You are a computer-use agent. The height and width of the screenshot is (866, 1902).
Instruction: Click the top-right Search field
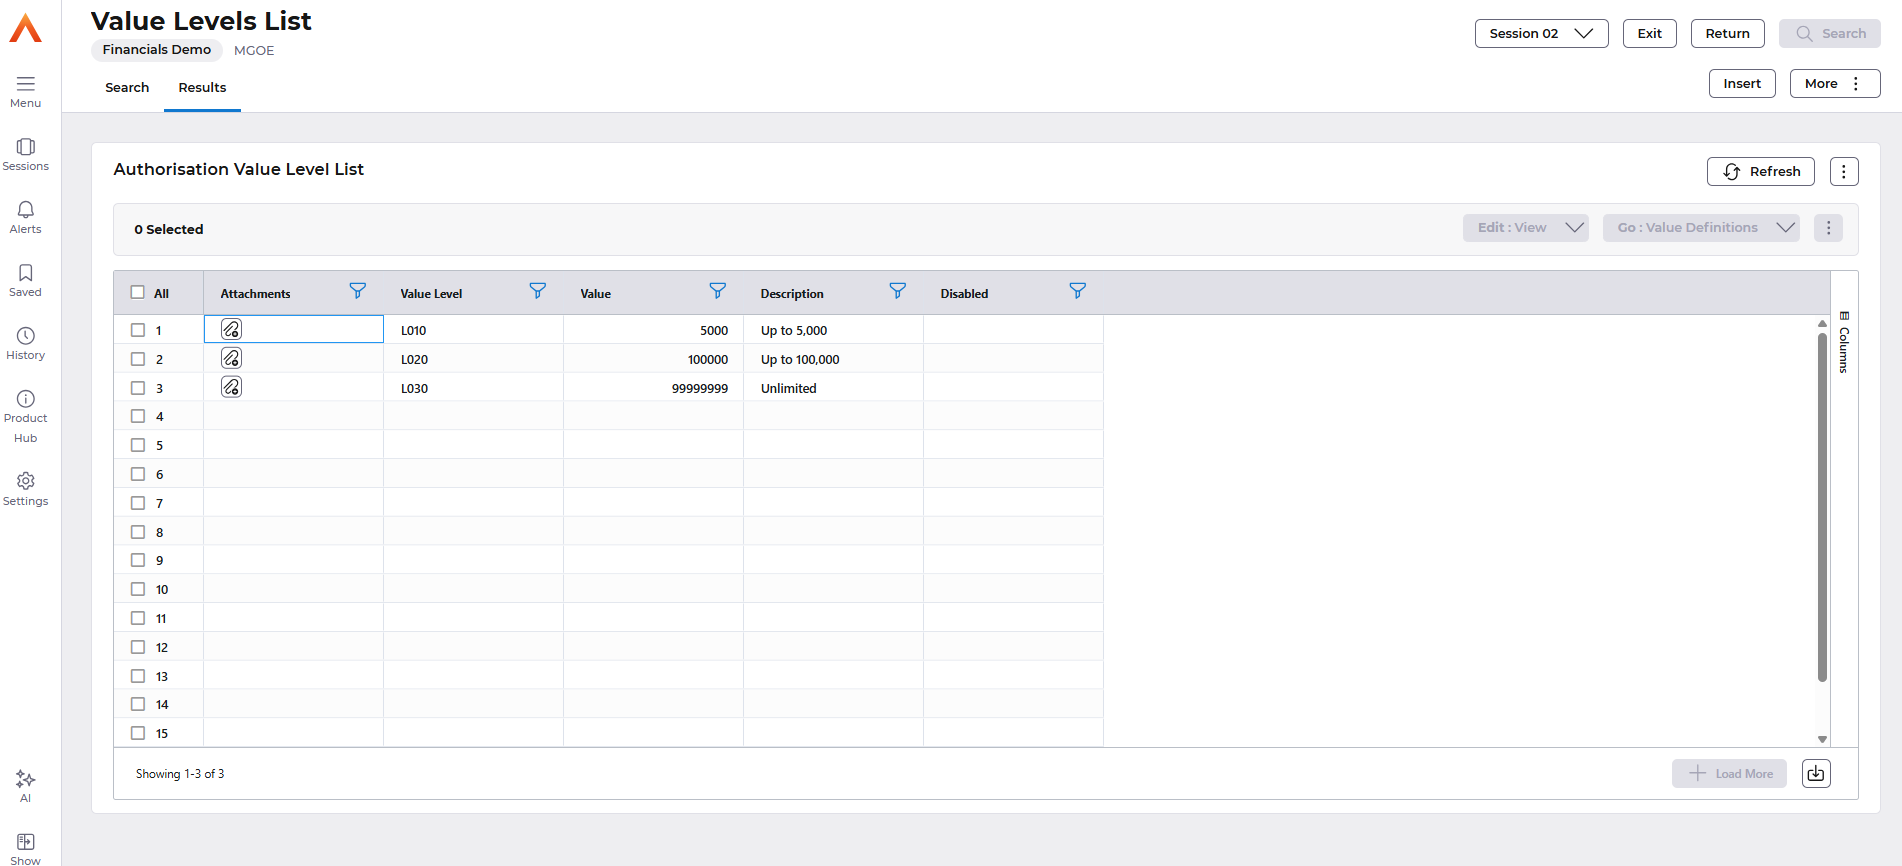(1829, 33)
